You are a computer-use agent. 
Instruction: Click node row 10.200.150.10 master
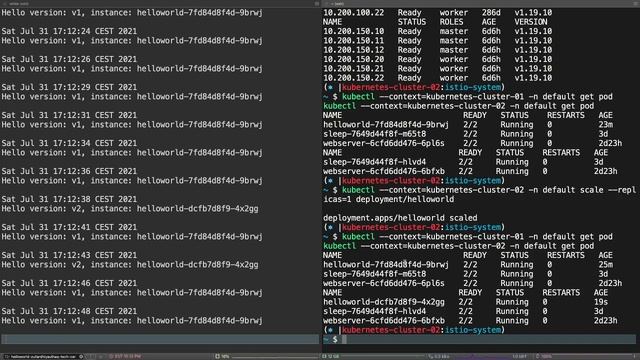[438, 31]
